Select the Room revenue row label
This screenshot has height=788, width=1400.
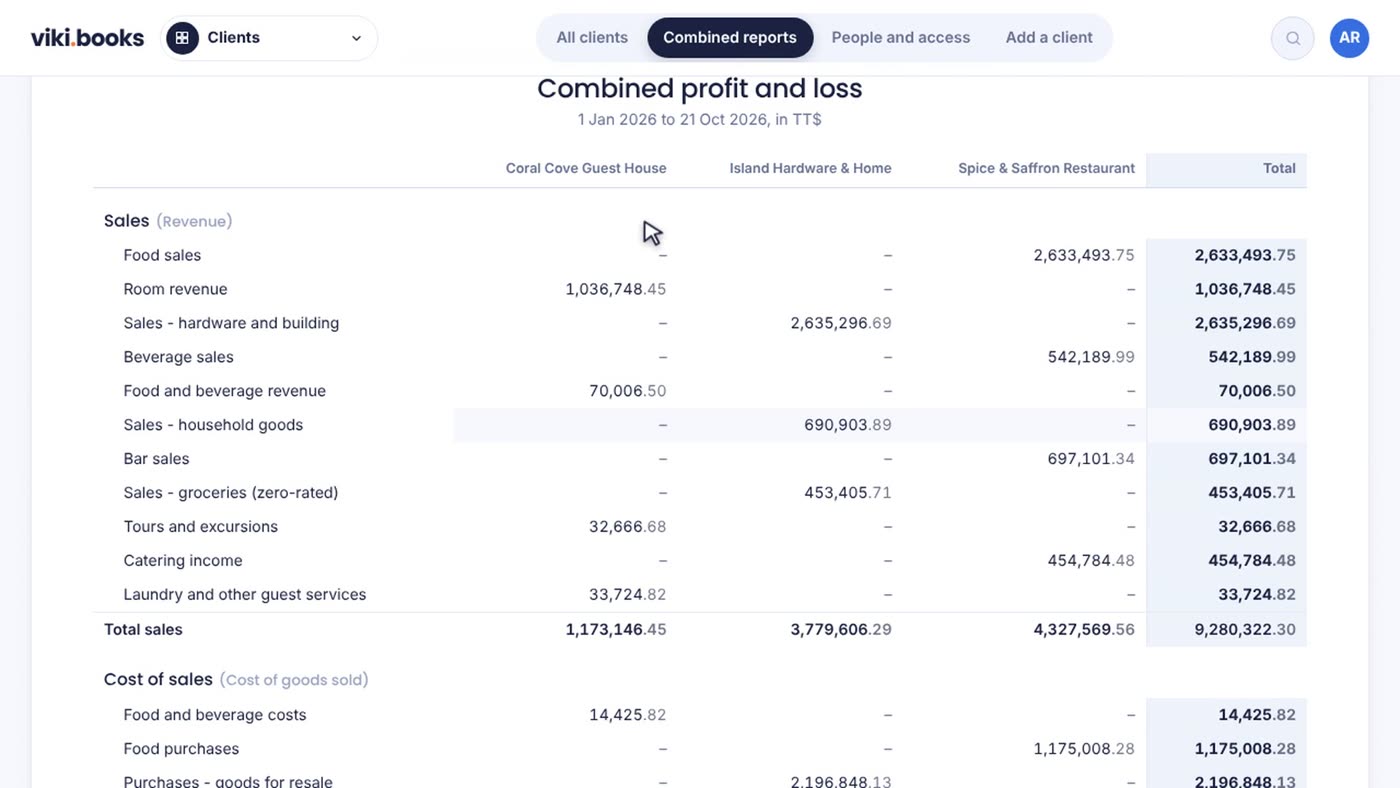pyautogui.click(x=175, y=289)
